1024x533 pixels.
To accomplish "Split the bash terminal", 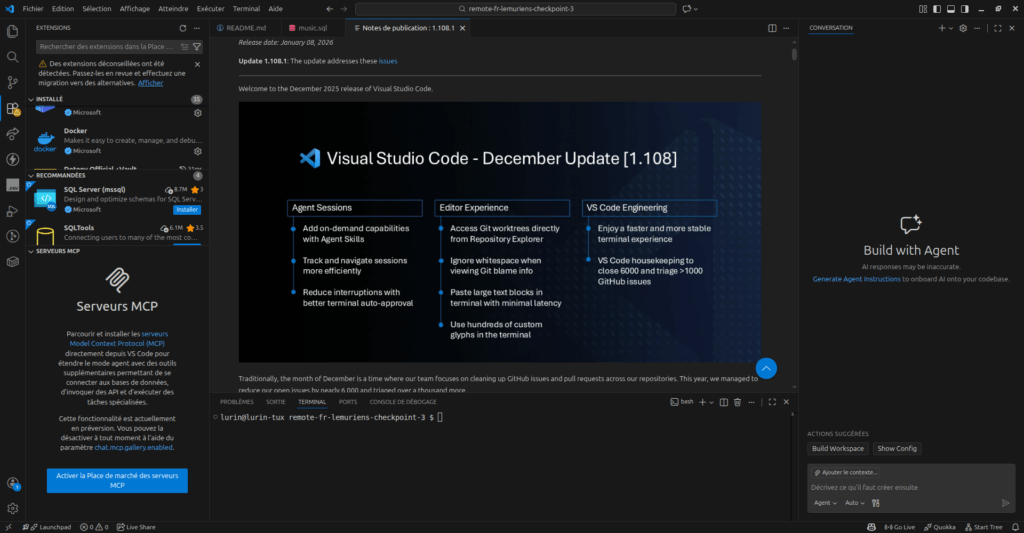I will (x=724, y=402).
